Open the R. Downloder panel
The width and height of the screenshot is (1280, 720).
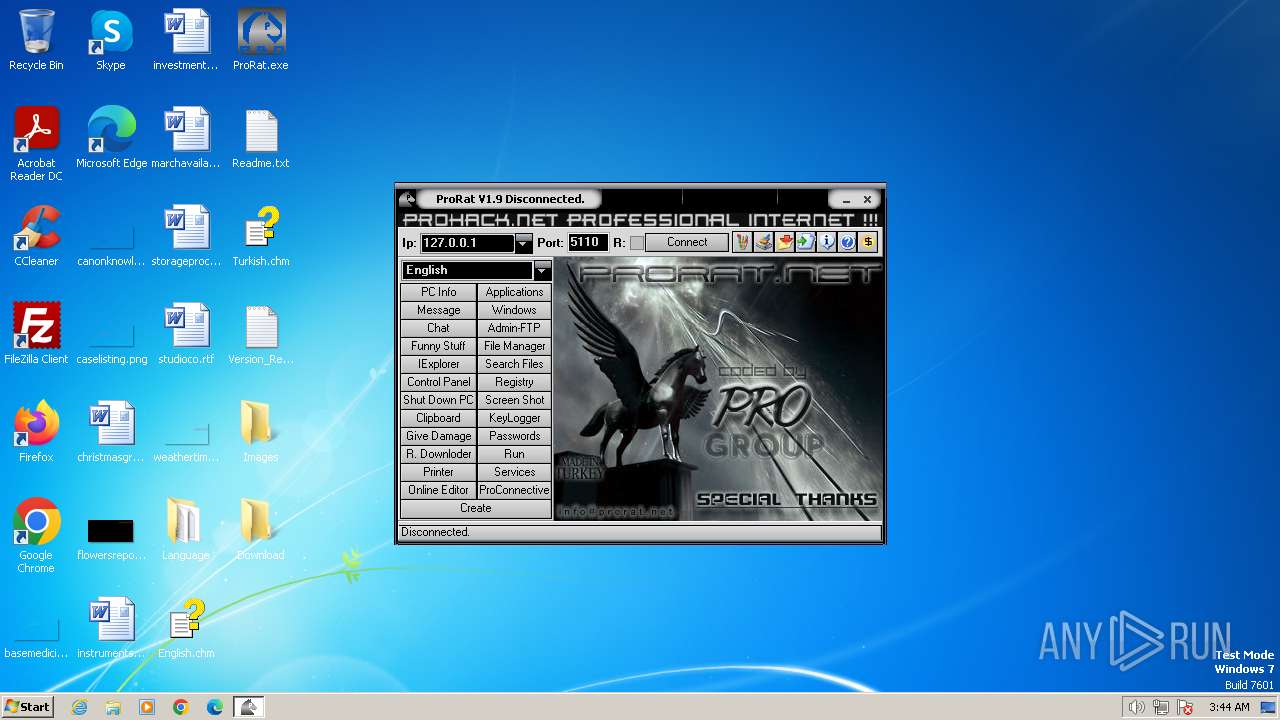(438, 454)
